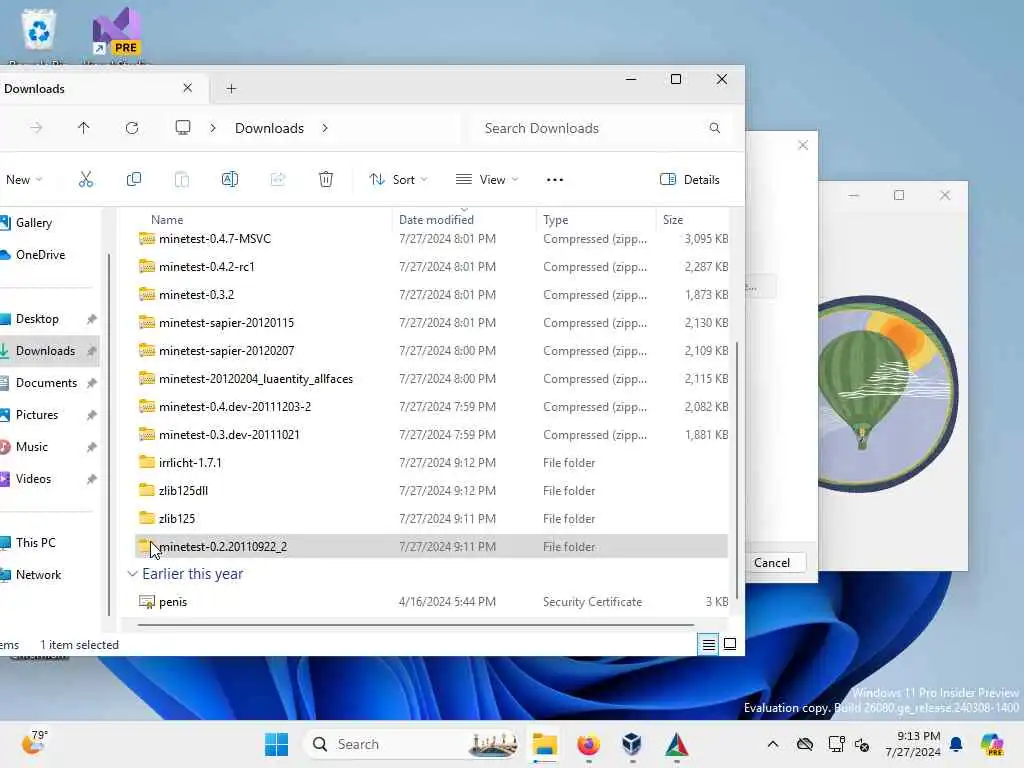This screenshot has height=768, width=1024.
Task: Open the weather widget on the taskbar
Action: [x=34, y=743]
